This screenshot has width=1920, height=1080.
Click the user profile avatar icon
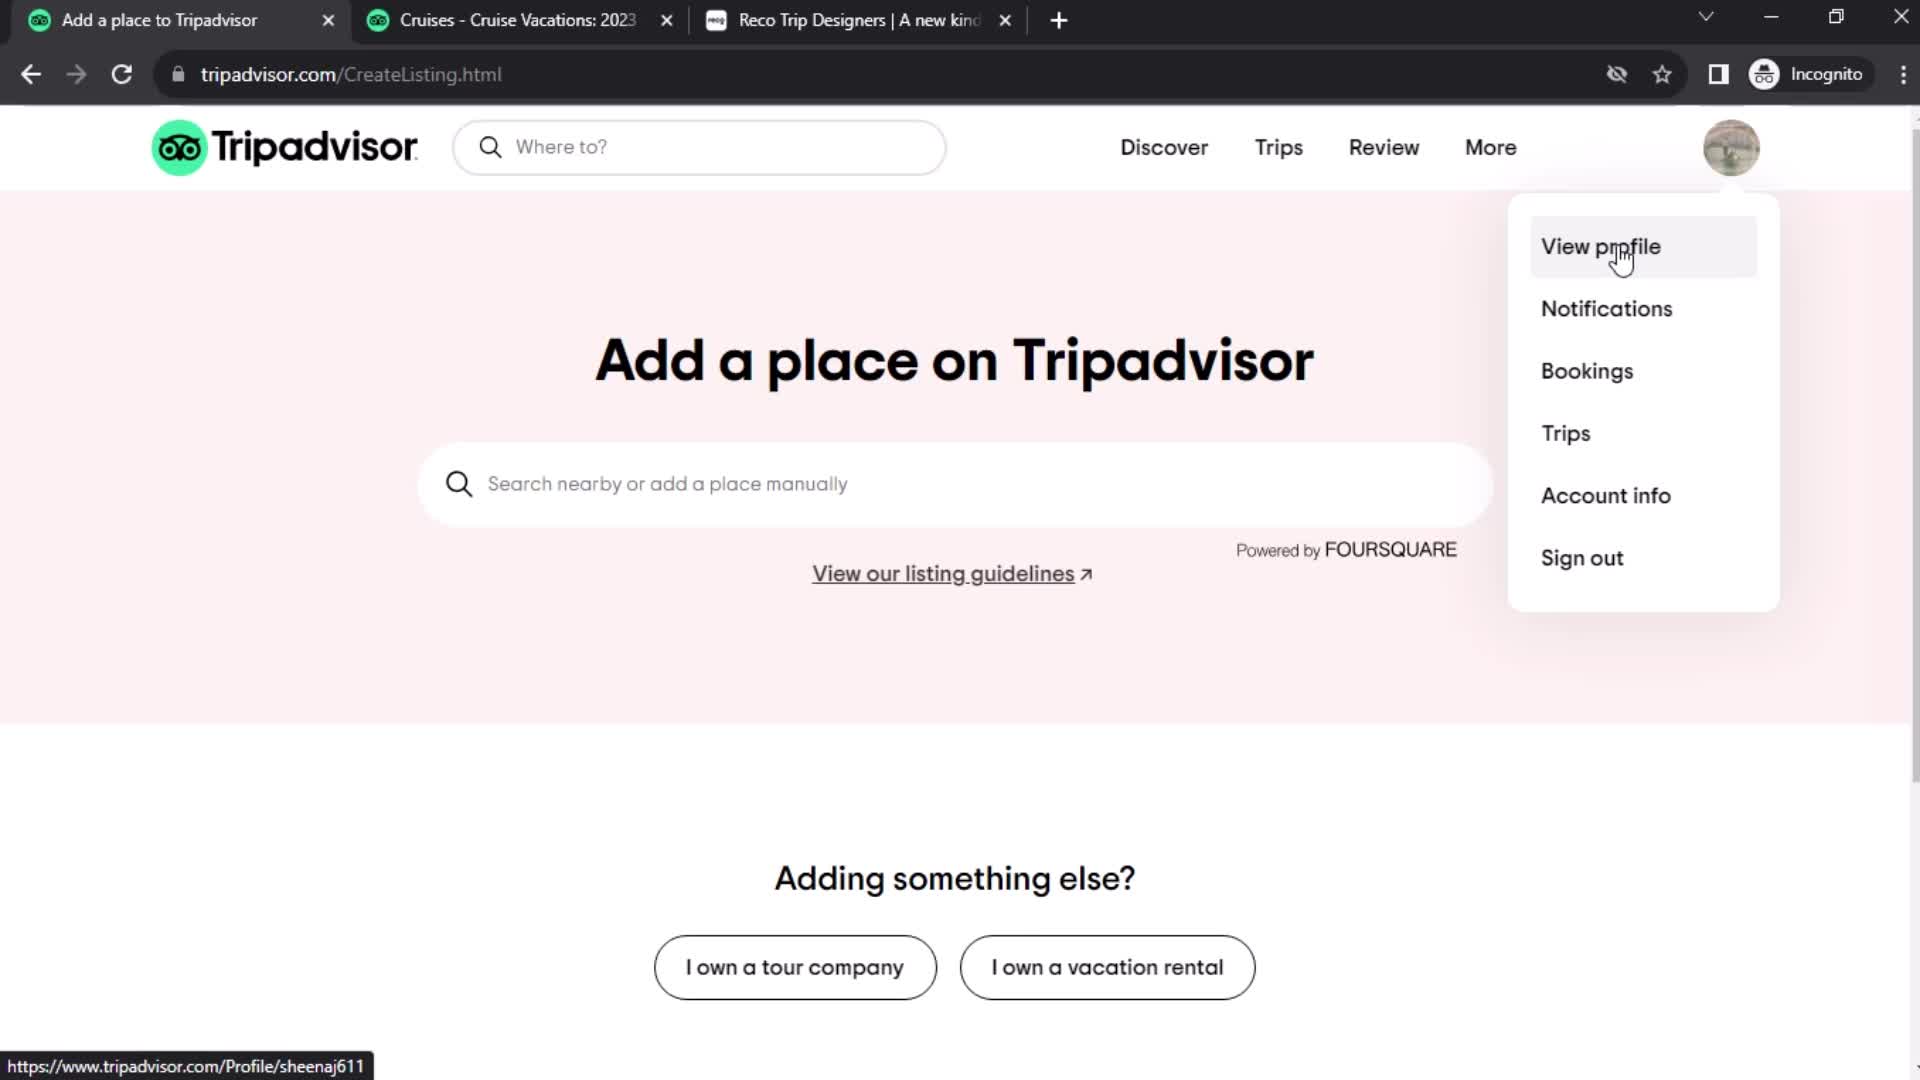pos(1730,148)
